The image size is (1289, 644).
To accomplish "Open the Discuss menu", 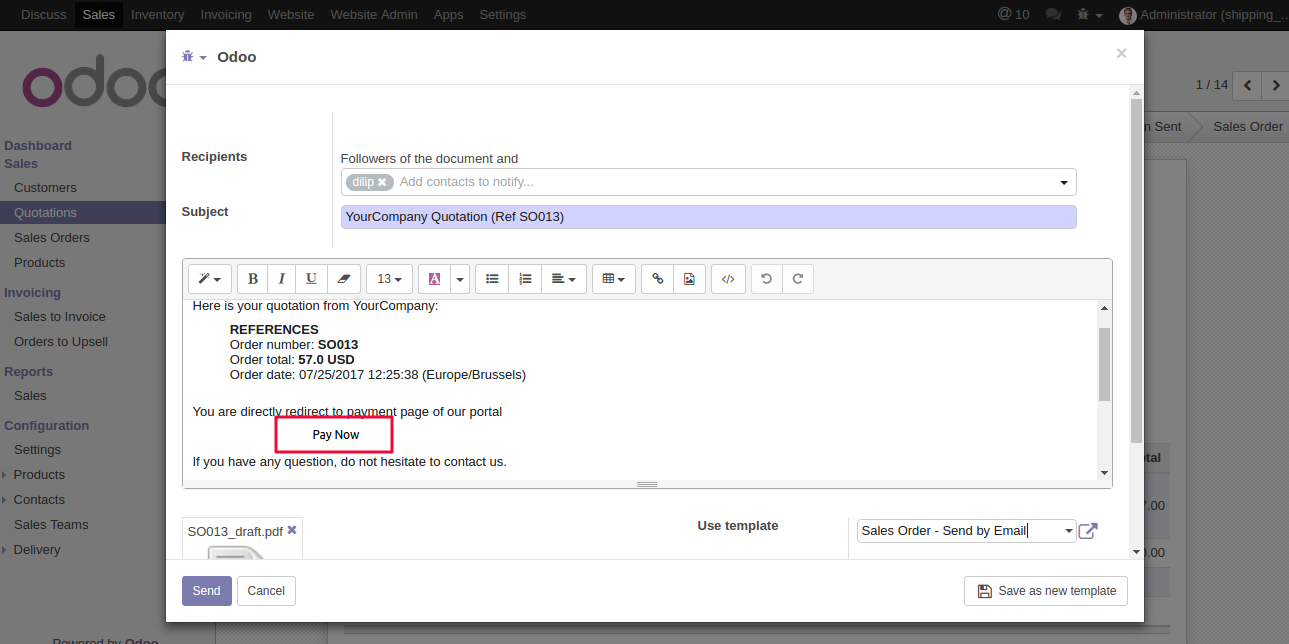I will click(43, 15).
